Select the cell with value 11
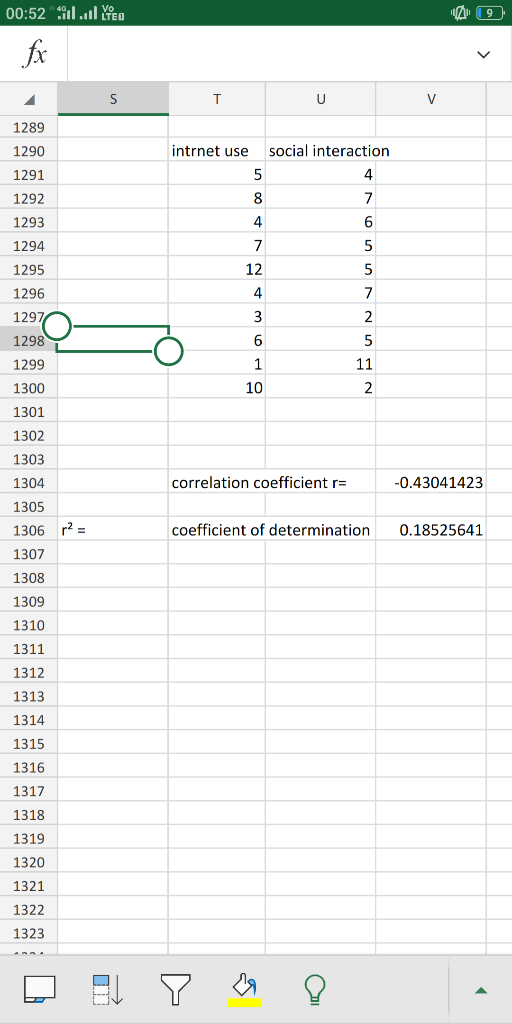Viewport: 512px width, 1024px height. point(321,364)
